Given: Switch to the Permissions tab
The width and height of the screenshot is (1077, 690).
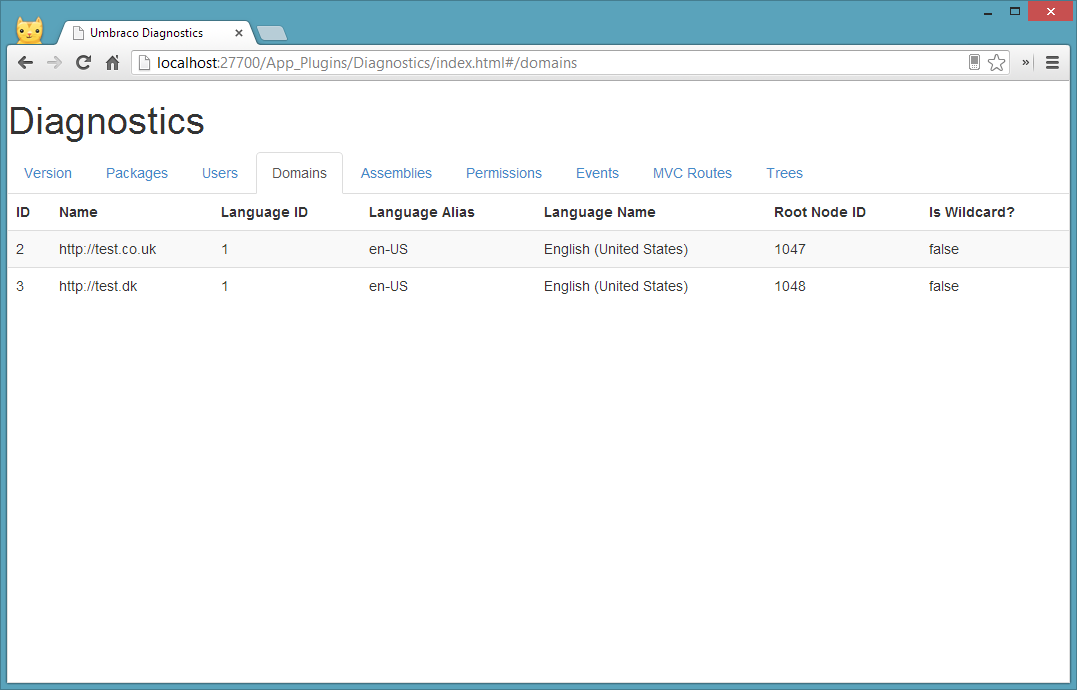Looking at the screenshot, I should (504, 173).
